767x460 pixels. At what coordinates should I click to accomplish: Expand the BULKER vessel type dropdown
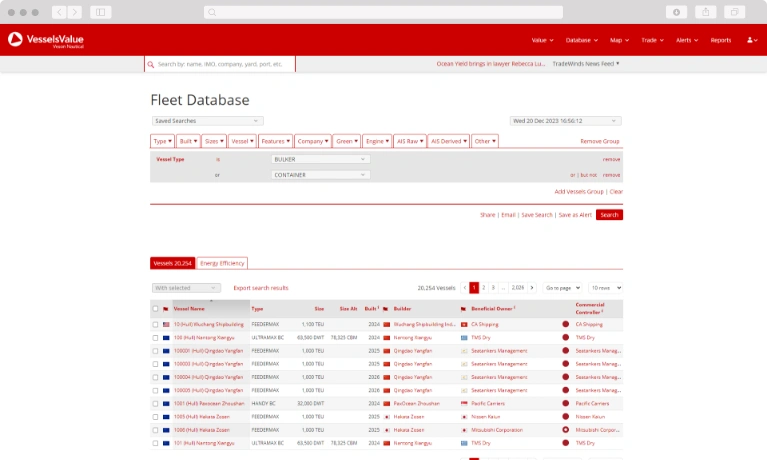coord(320,159)
